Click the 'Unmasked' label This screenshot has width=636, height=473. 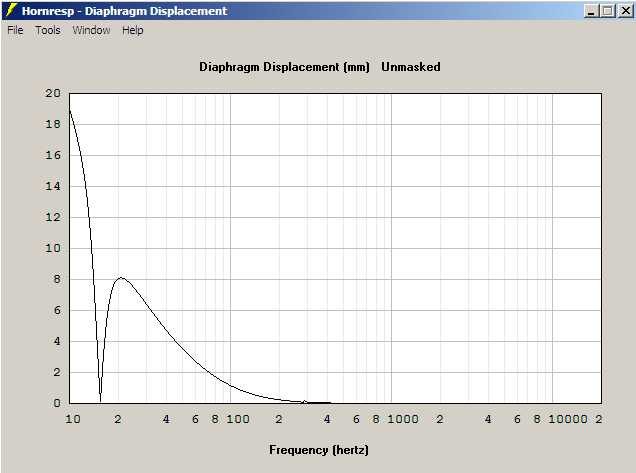410,67
